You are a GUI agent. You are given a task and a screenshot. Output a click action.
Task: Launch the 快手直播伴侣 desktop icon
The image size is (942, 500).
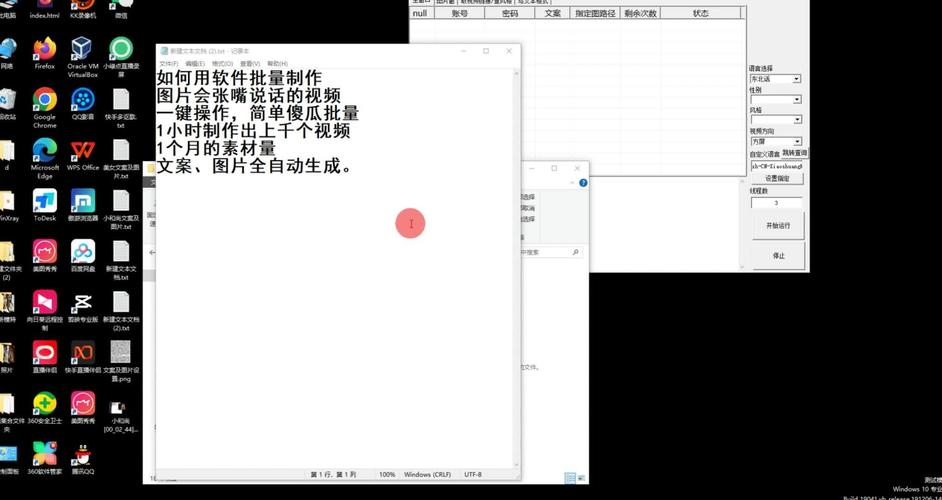82,353
